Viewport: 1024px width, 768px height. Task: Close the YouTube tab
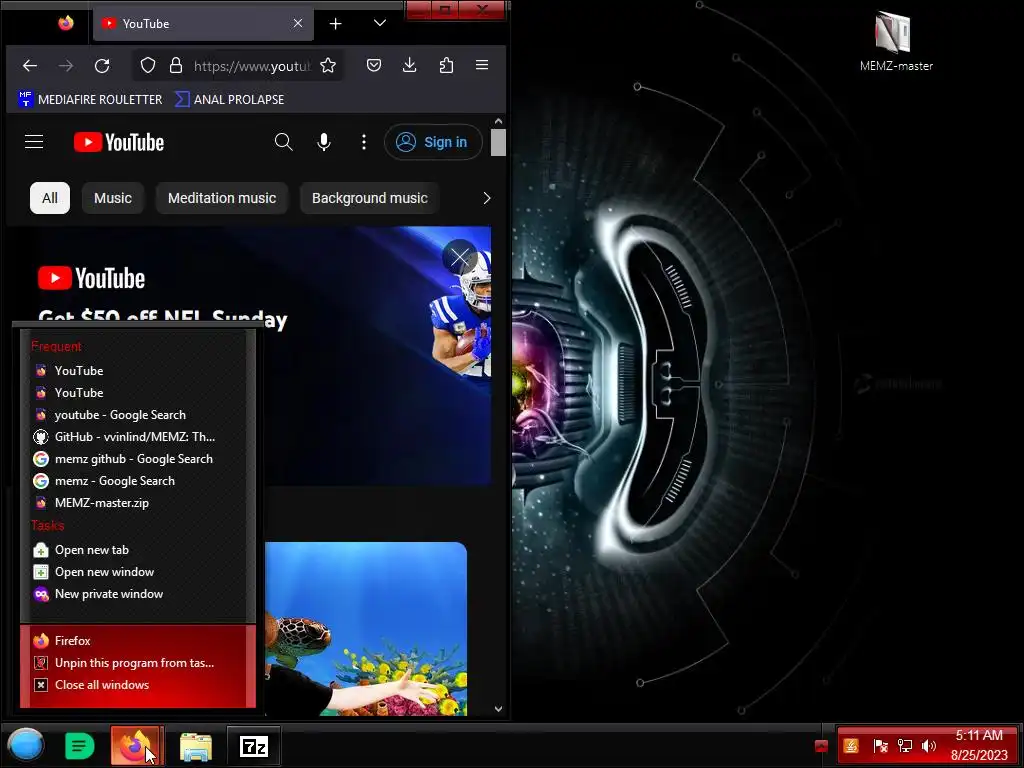pyautogui.click(x=298, y=24)
